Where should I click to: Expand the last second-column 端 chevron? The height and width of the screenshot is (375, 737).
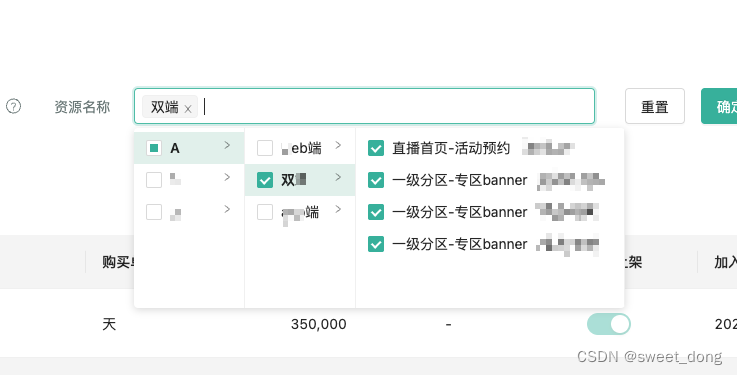(x=338, y=209)
